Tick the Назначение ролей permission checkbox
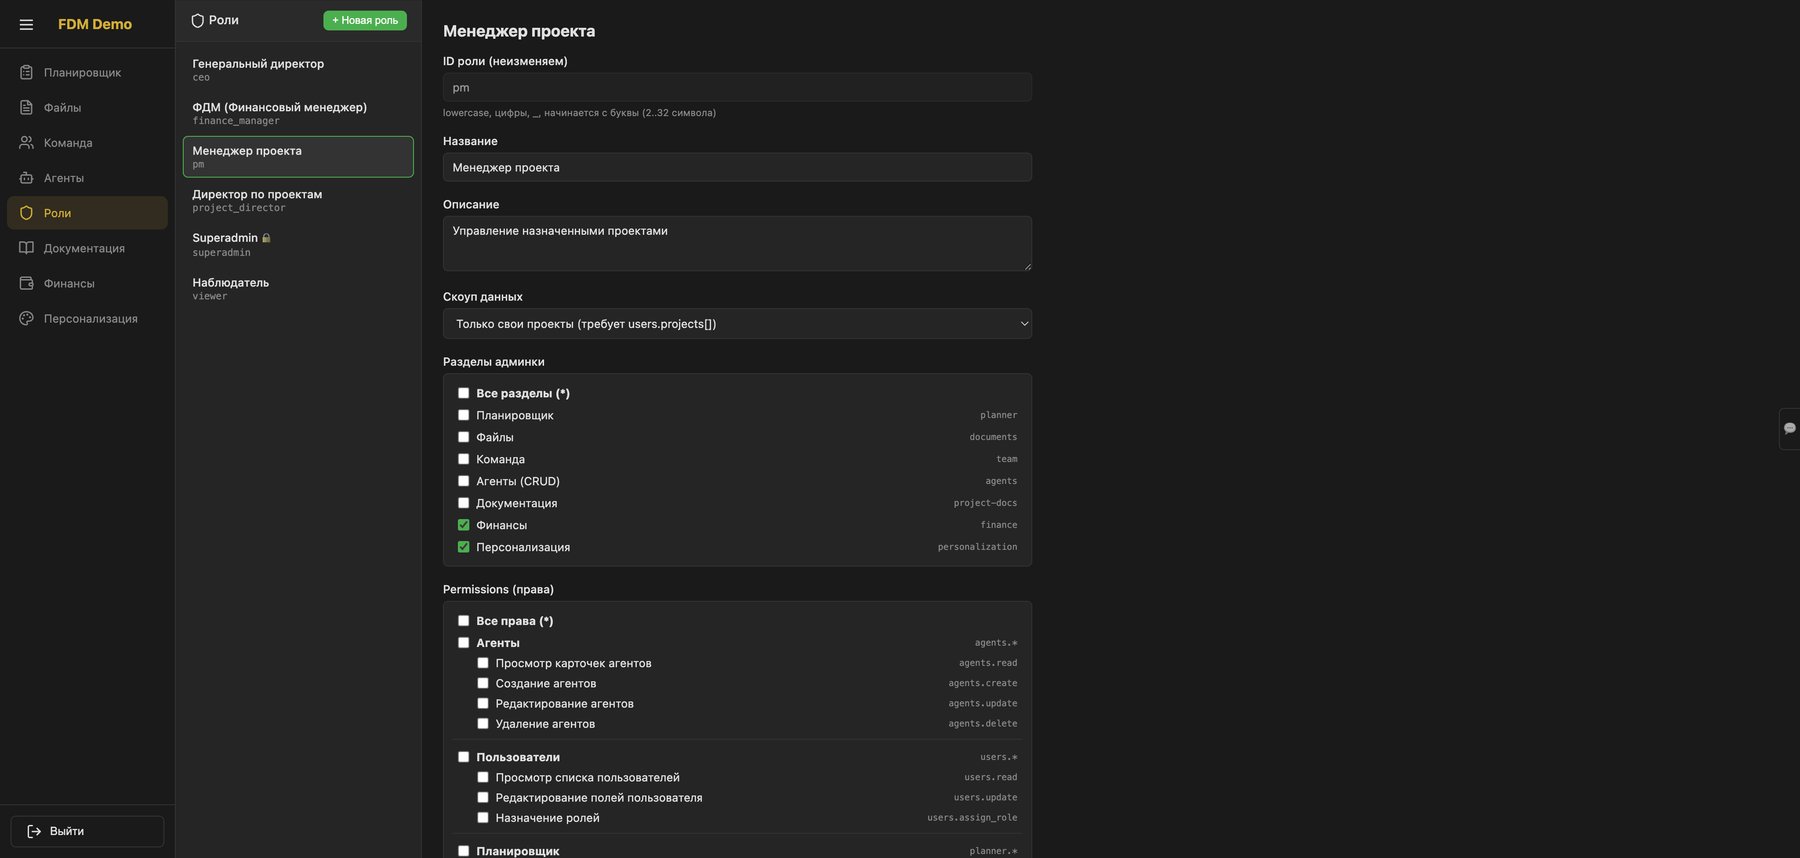This screenshot has height=858, width=1800. [483, 817]
